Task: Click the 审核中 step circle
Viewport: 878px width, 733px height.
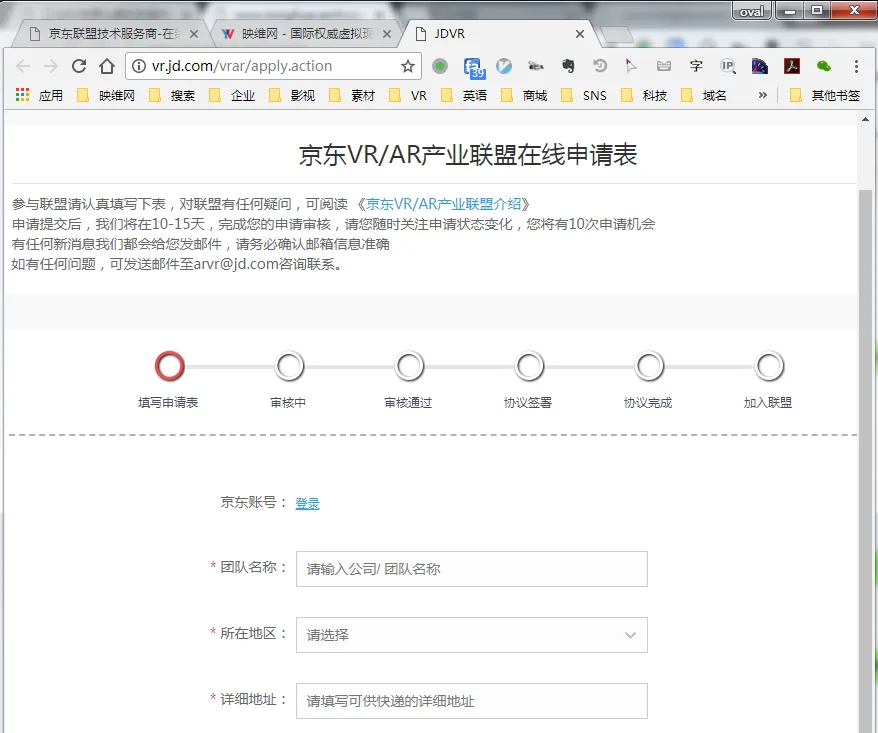Action: (x=289, y=366)
